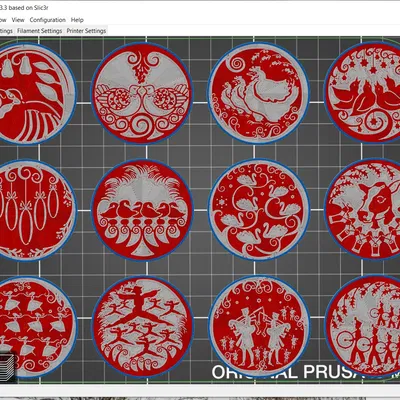Select the three hens ornament
The image size is (400, 400).
tap(259, 93)
